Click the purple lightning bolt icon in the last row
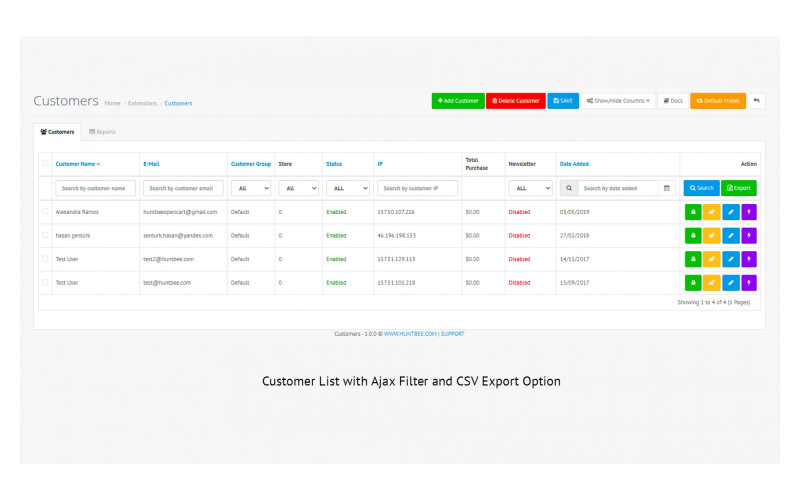Screen dimensions: 800x500 [749, 283]
